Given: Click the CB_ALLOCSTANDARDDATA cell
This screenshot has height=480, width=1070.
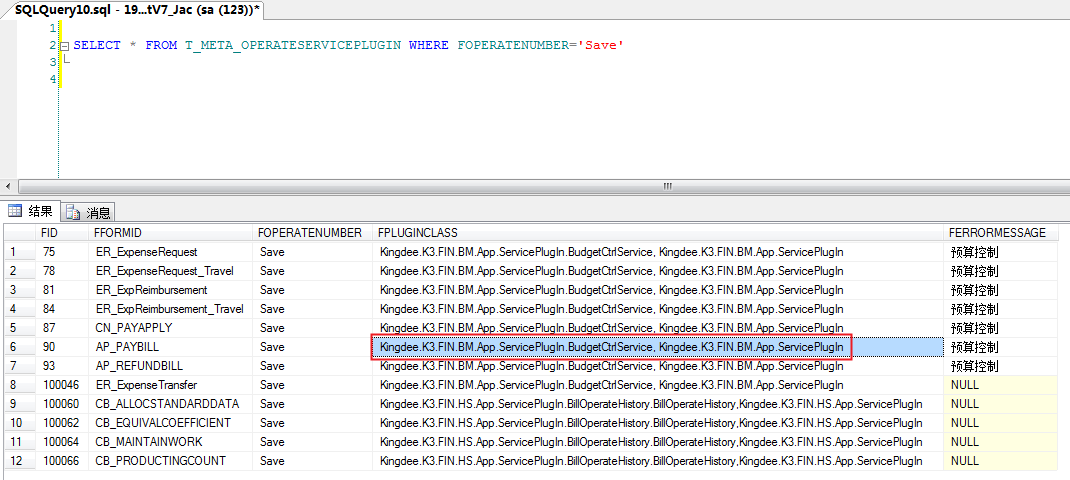Looking at the screenshot, I should tap(171, 404).
